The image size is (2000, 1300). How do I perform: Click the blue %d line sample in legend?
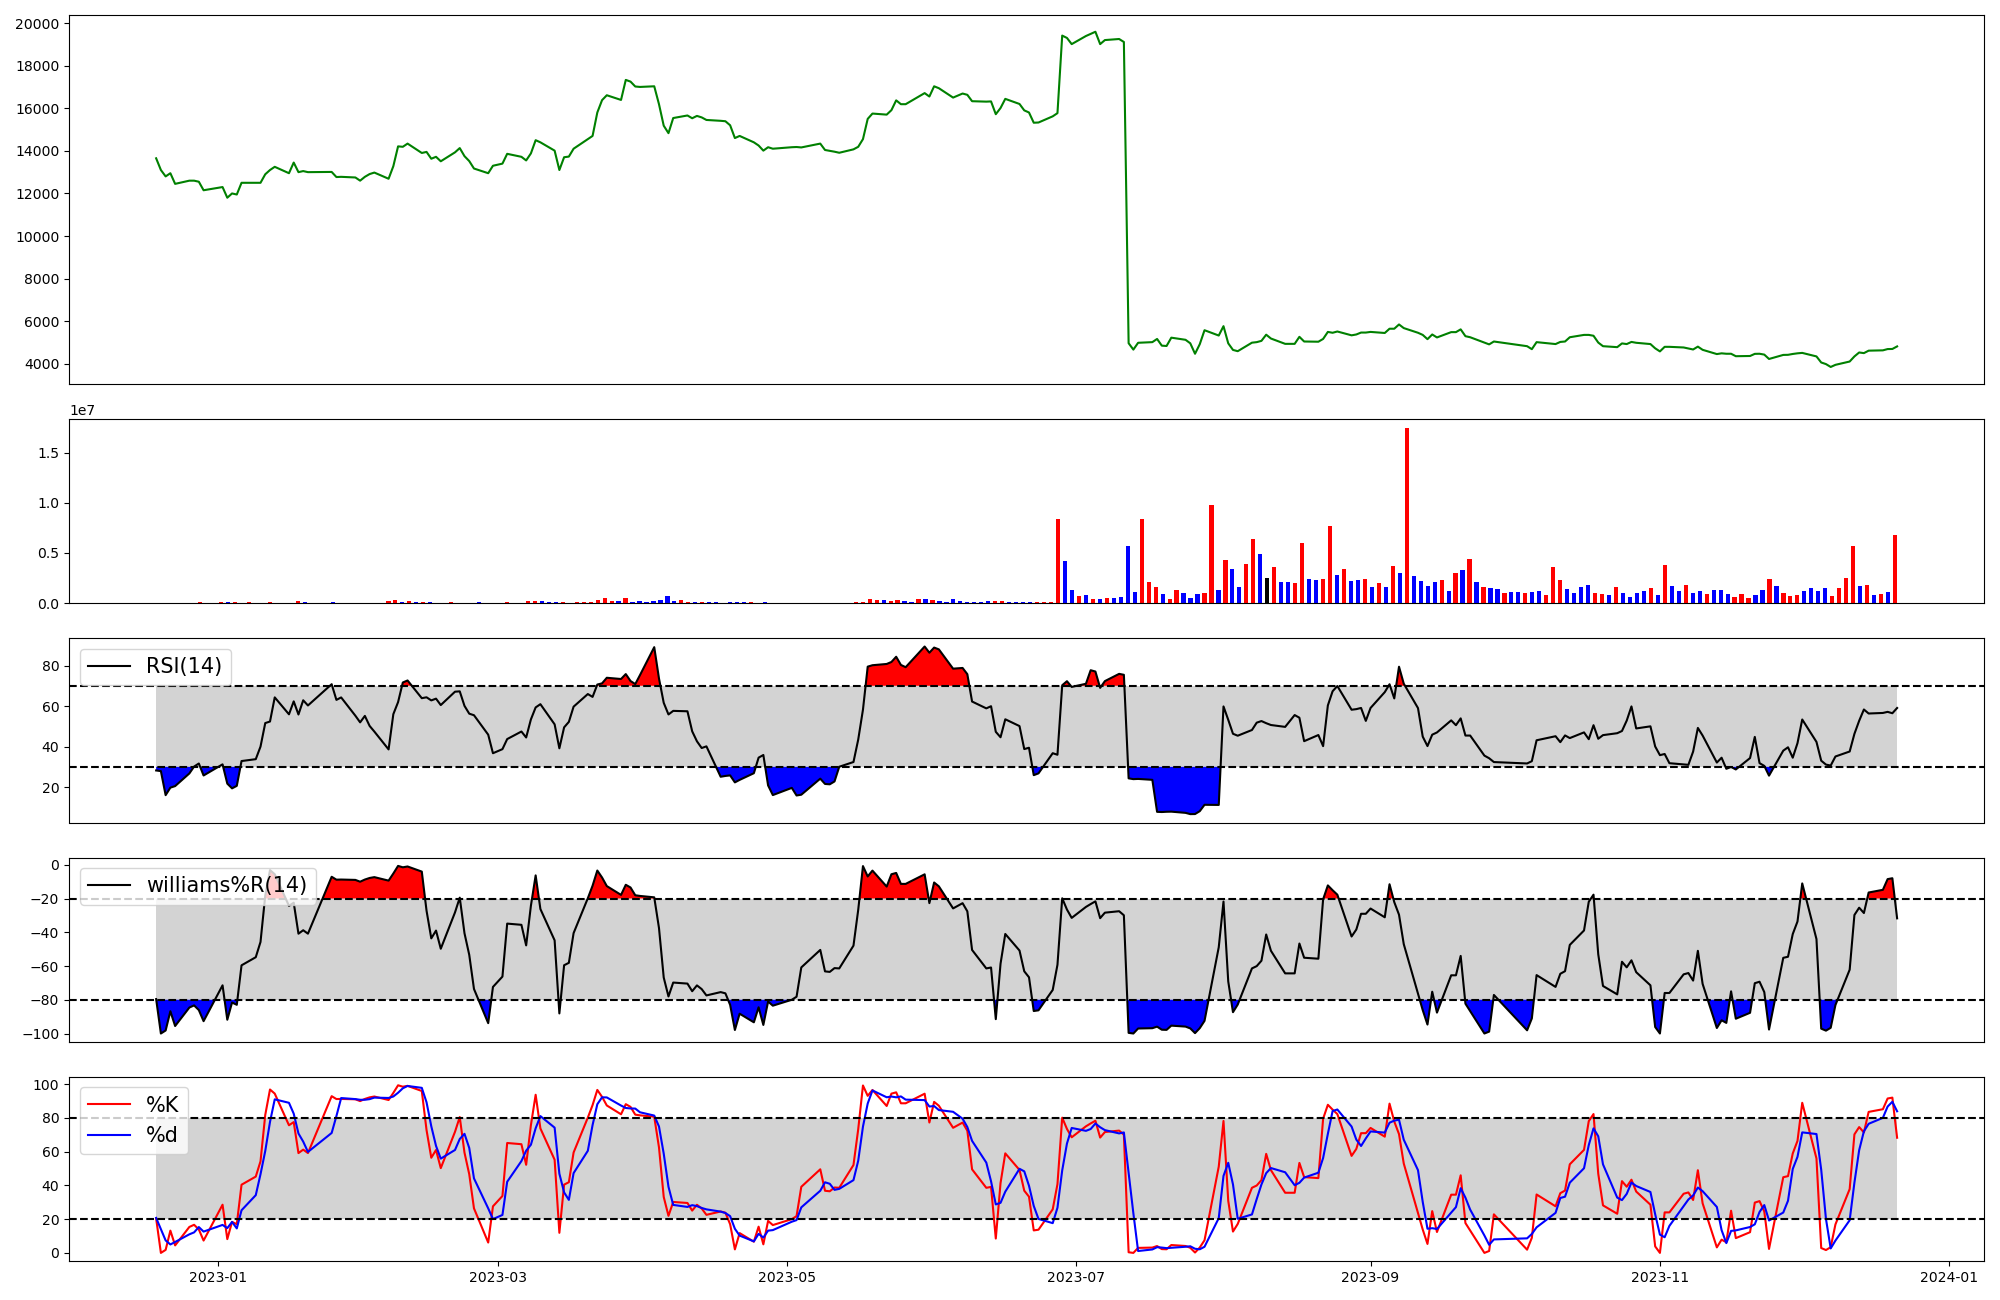(109, 1135)
